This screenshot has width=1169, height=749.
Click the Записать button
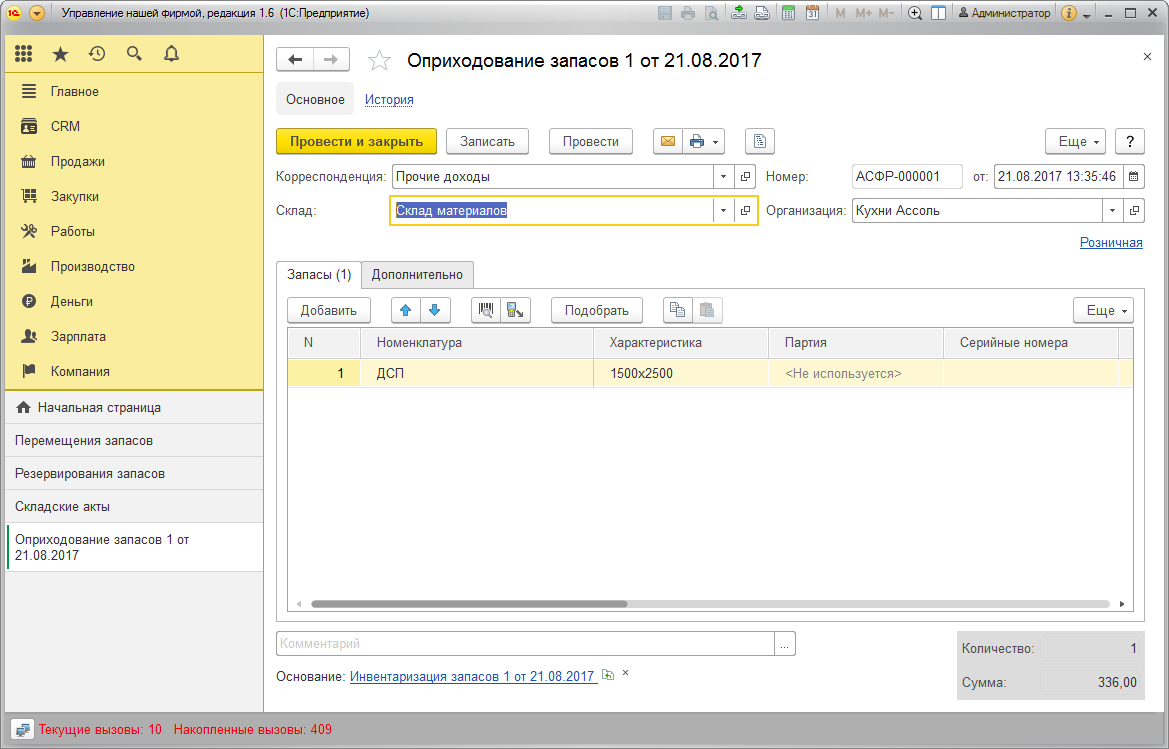(488, 142)
